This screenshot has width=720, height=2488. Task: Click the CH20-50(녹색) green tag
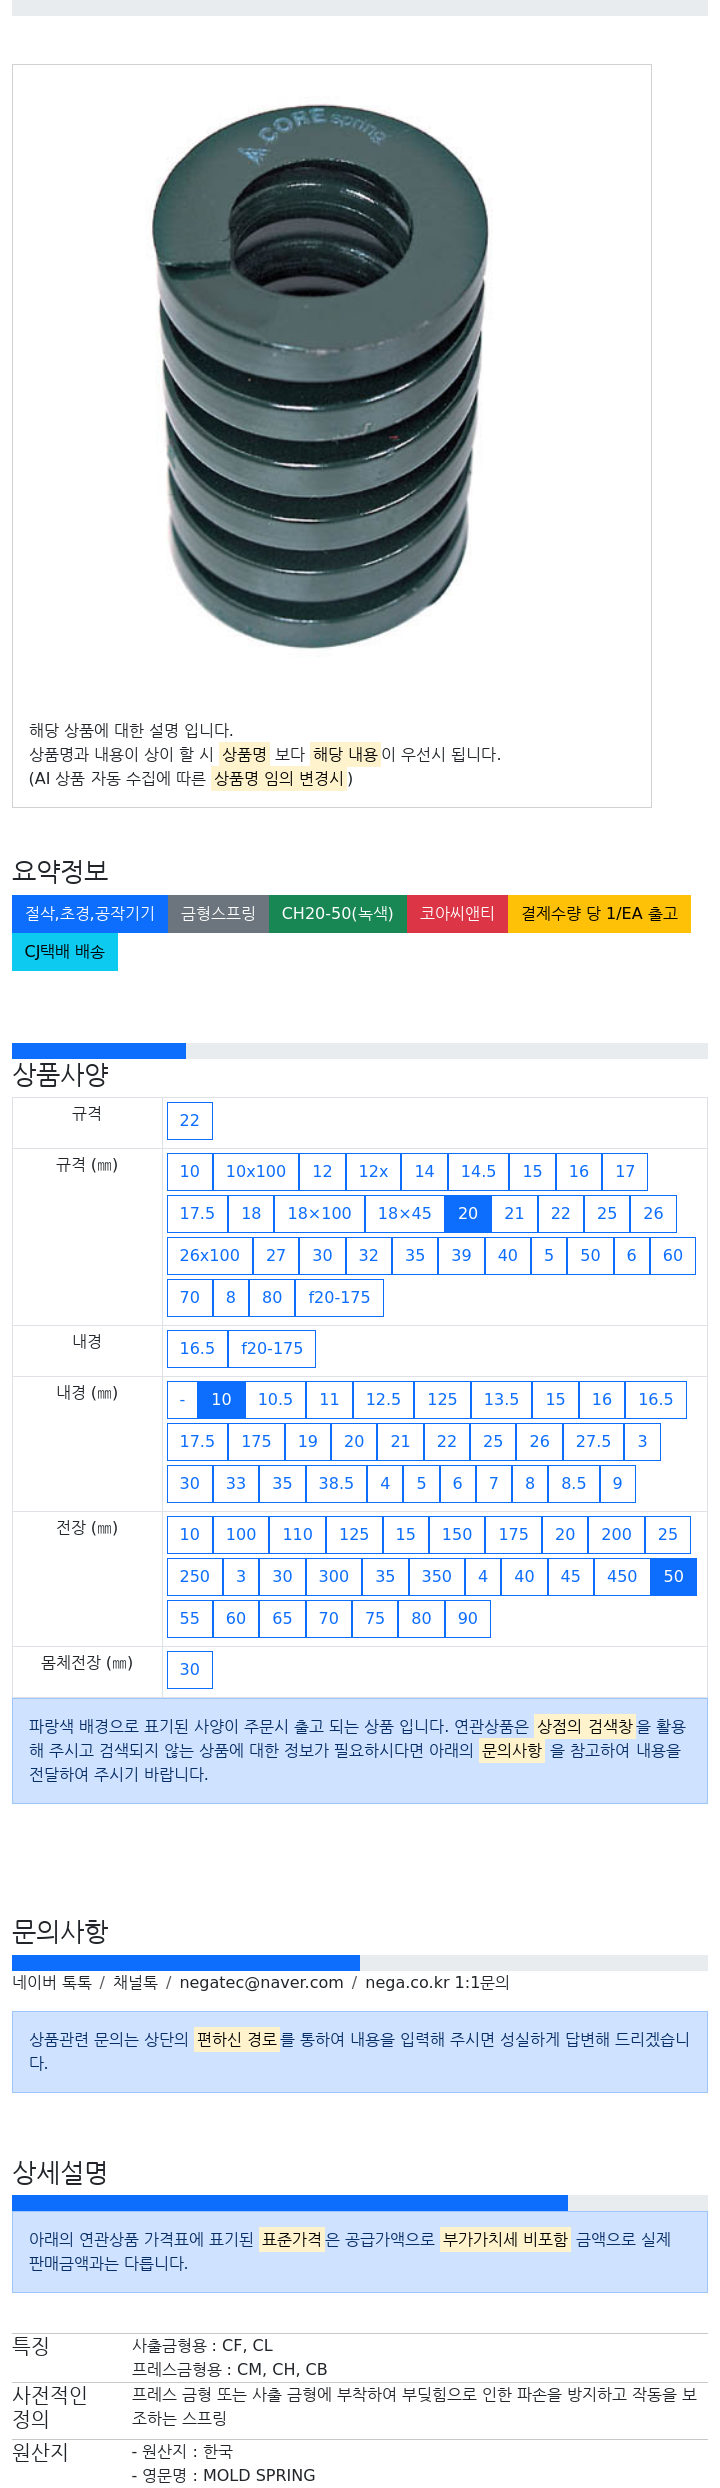click(x=338, y=914)
